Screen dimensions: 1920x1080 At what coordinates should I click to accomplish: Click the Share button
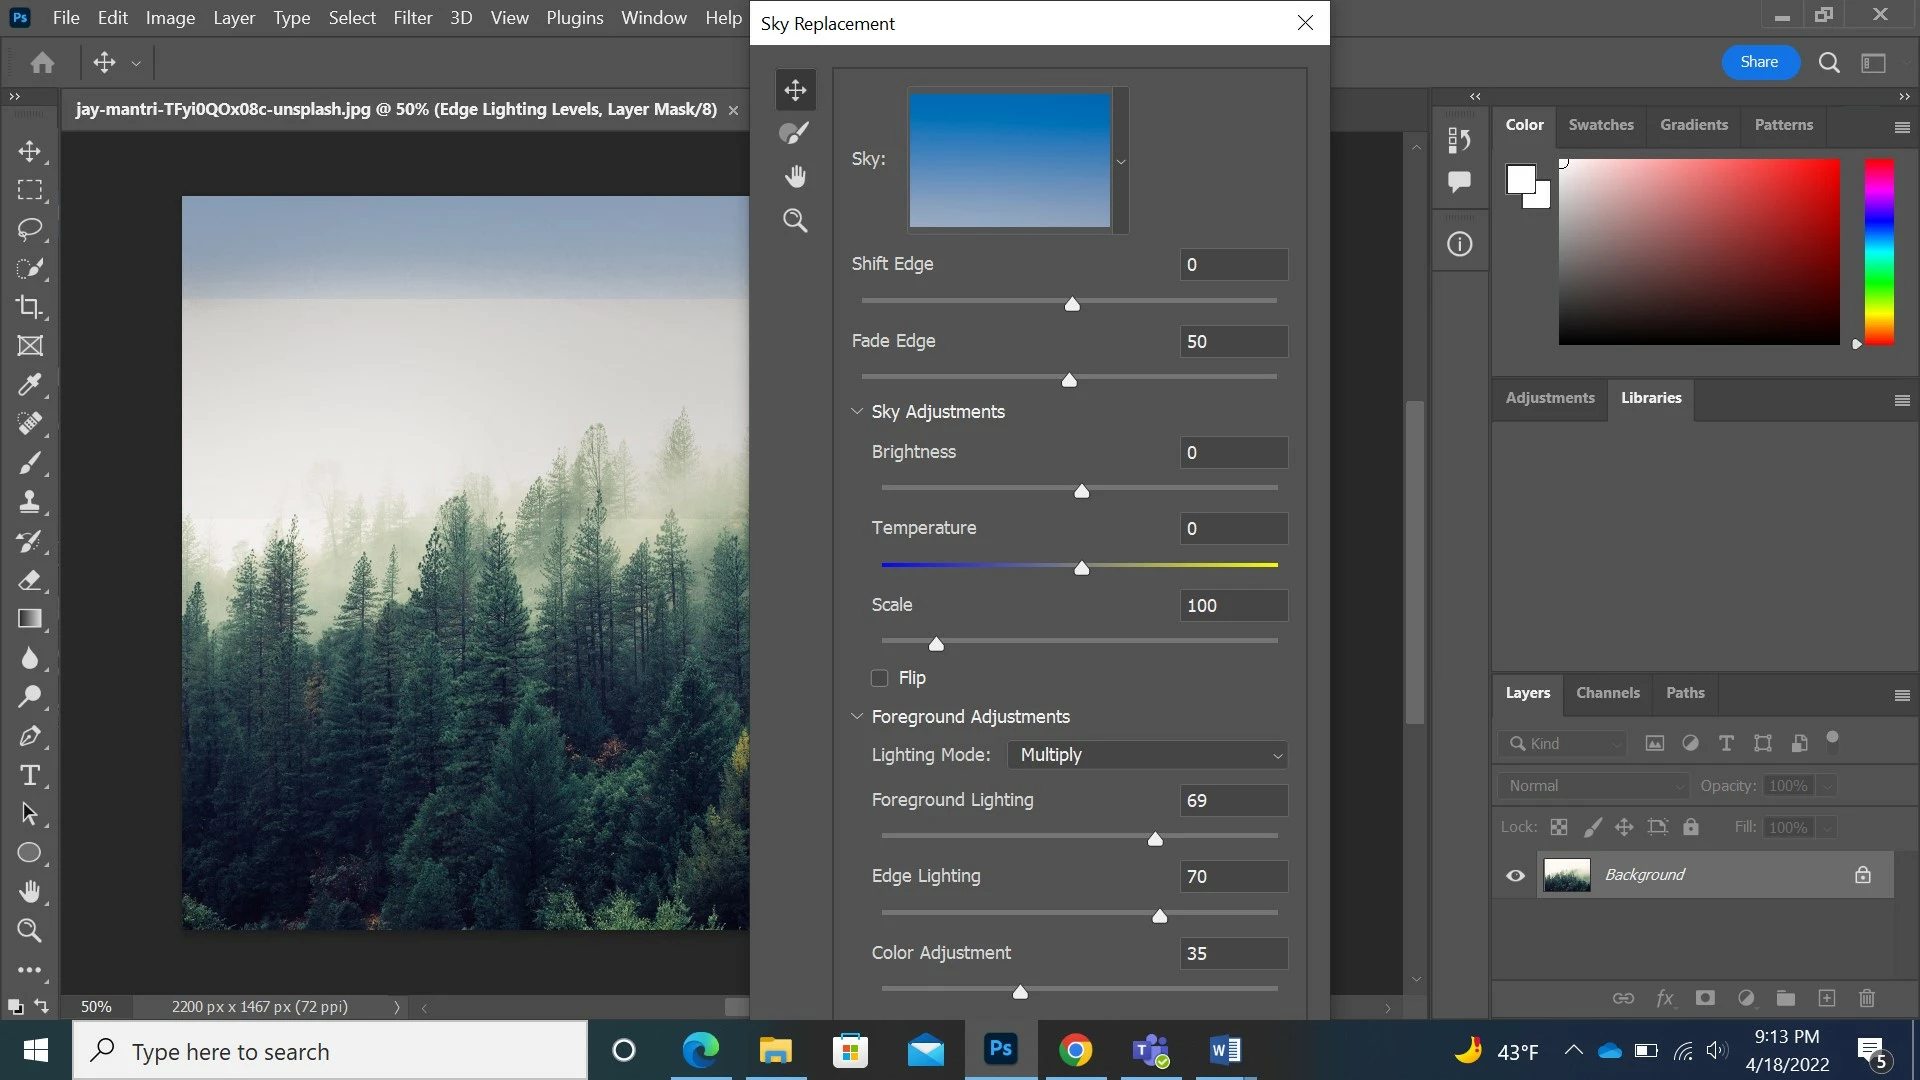[1759, 62]
